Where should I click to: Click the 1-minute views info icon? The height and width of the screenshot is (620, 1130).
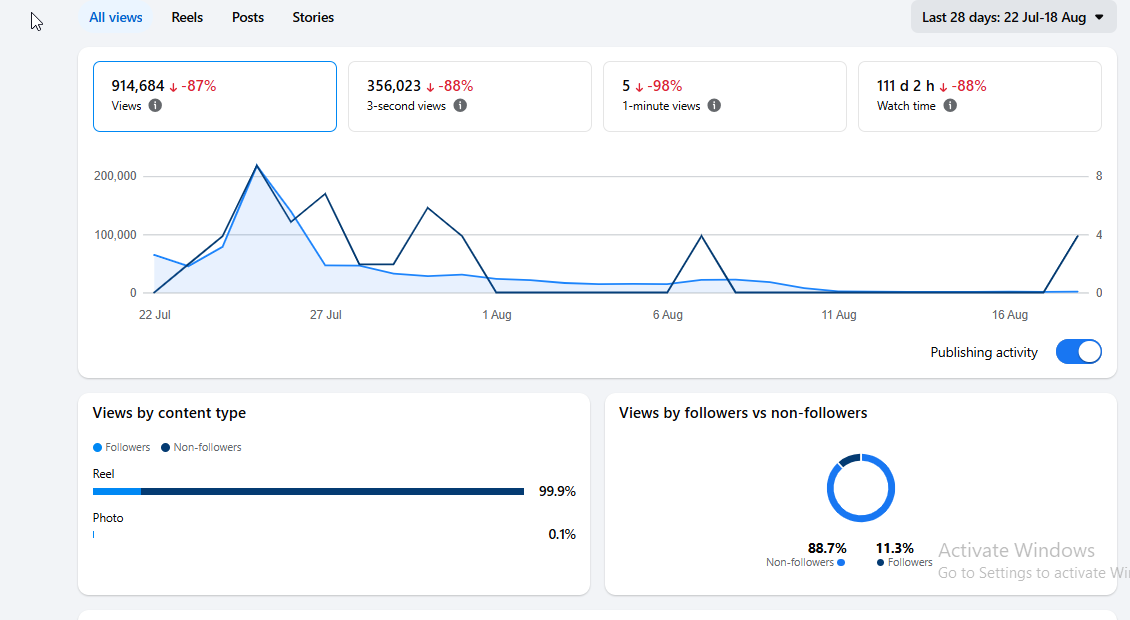714,105
